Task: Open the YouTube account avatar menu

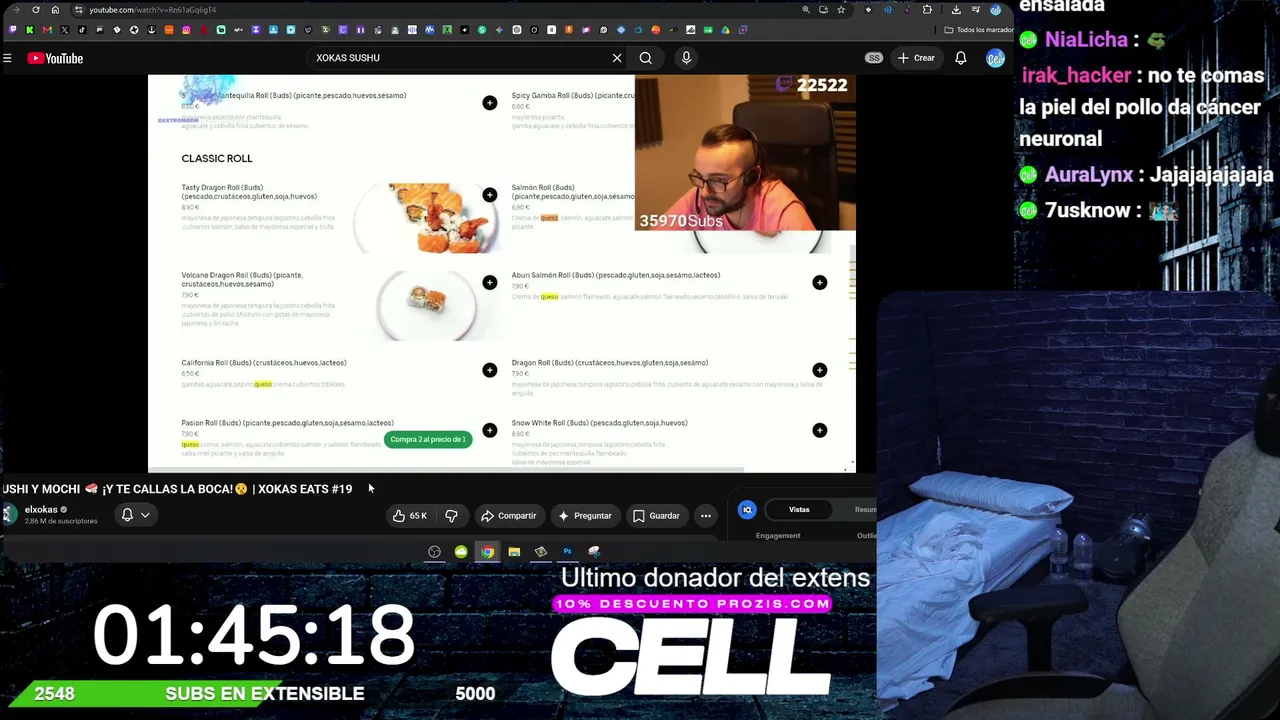Action: [x=995, y=58]
